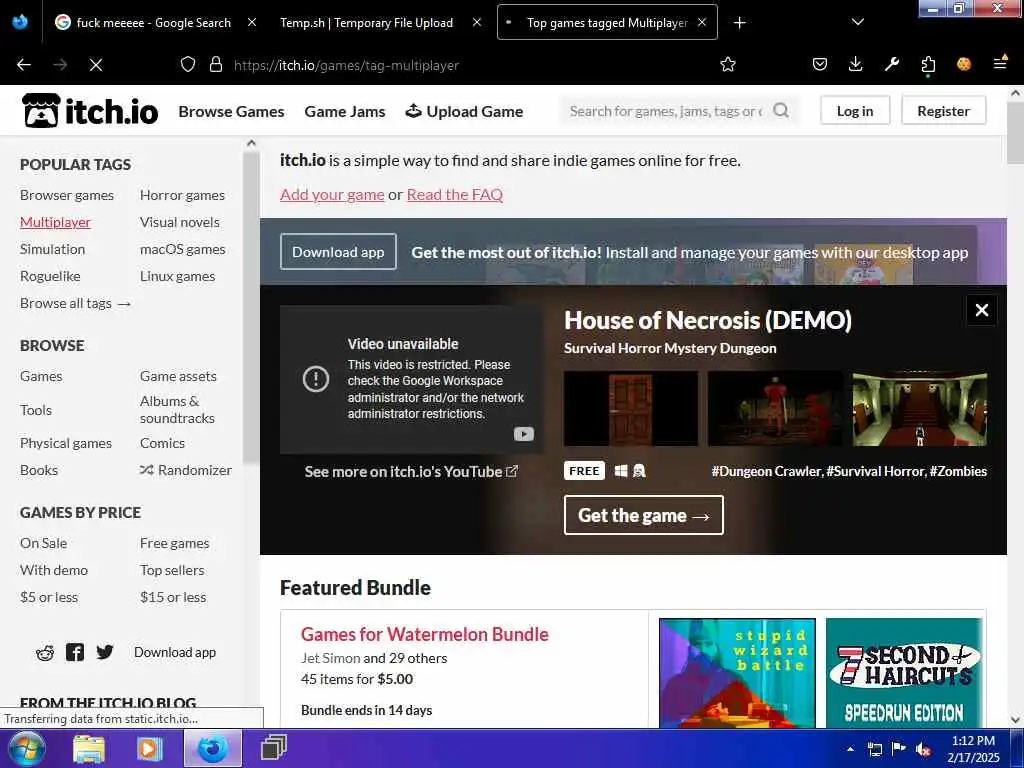Open staircase hall screenshot thumbnail

920,409
